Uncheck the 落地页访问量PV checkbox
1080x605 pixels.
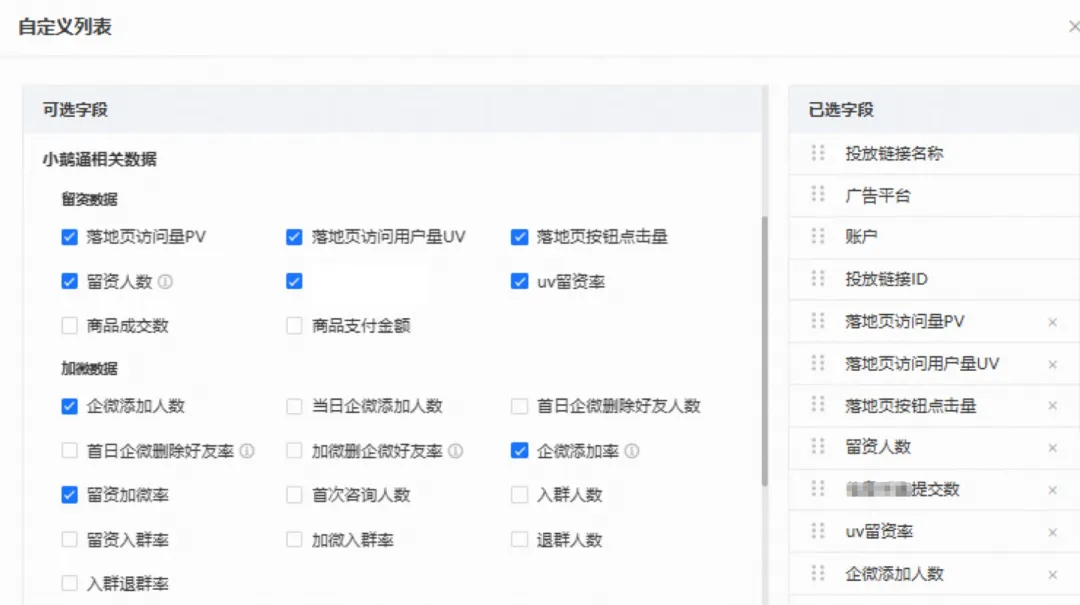[x=69, y=237]
